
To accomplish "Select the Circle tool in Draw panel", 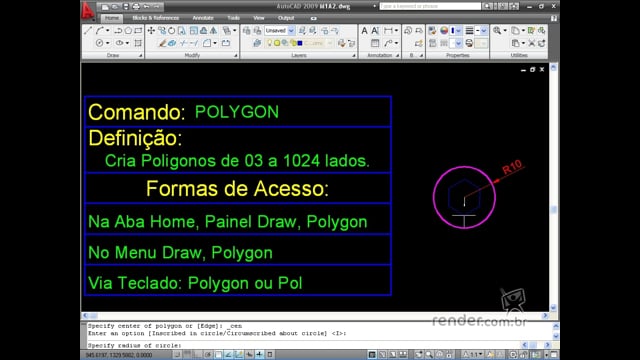I will 100,43.
